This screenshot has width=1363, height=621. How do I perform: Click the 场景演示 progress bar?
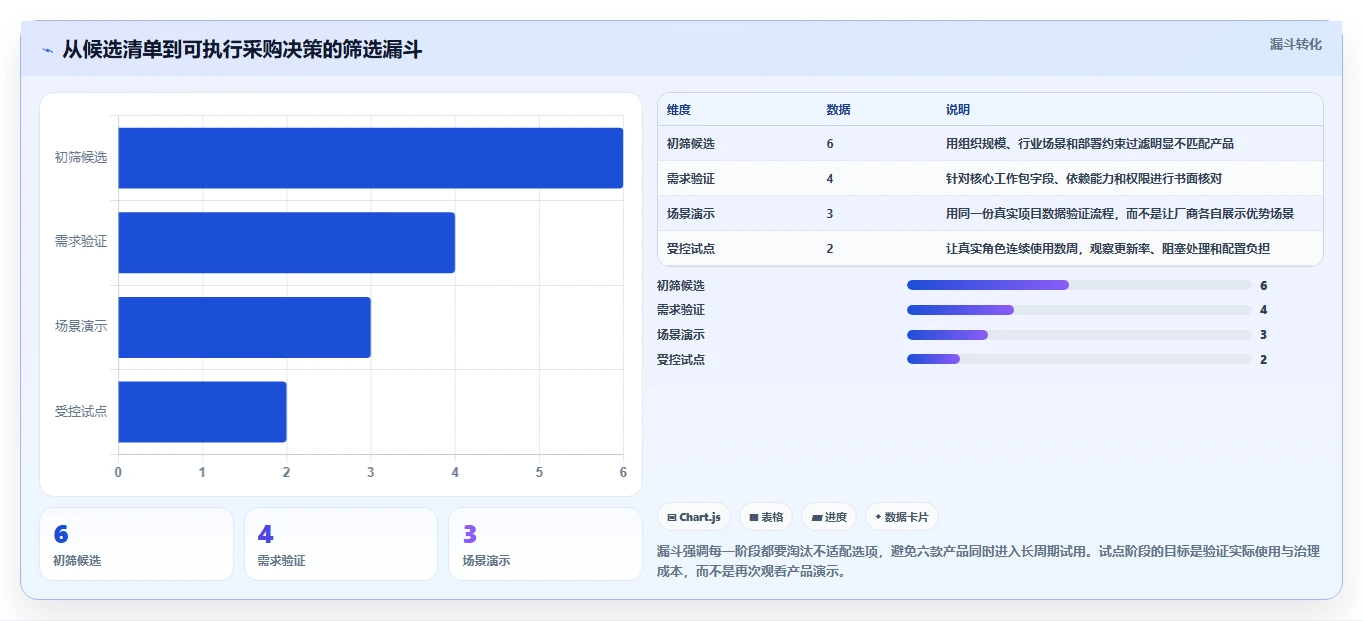point(1079,335)
